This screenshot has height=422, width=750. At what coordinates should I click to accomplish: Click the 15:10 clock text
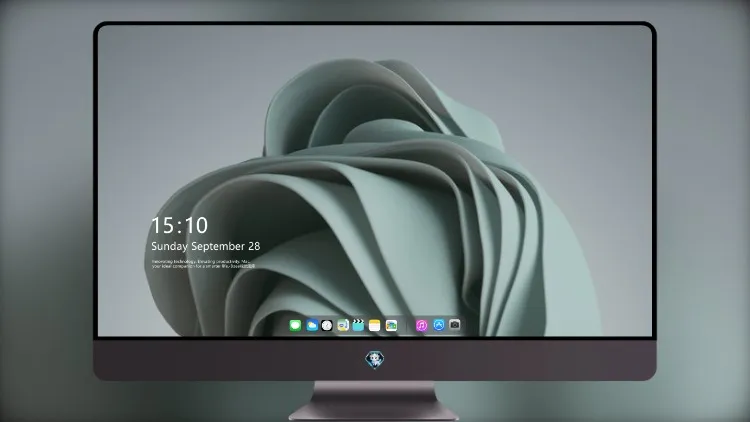(x=179, y=225)
